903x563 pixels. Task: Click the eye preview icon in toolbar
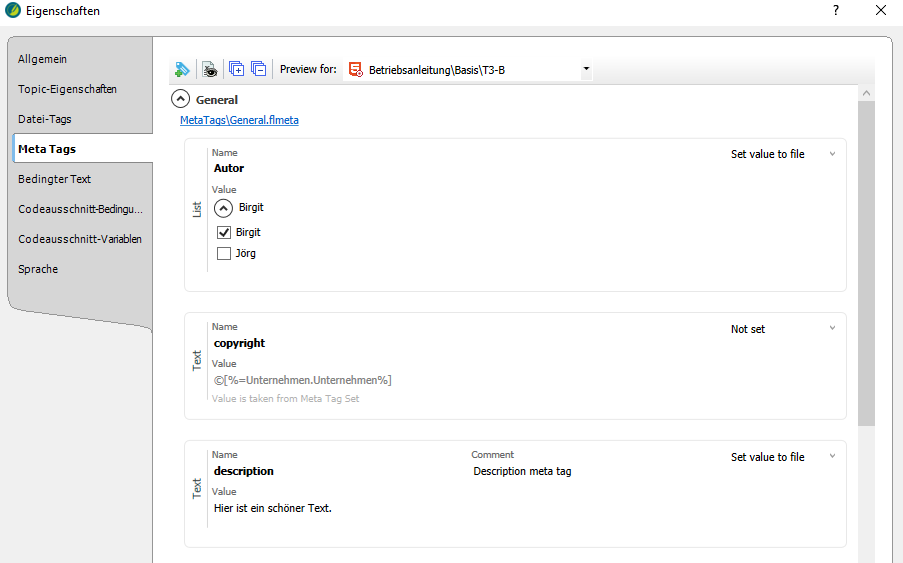pos(209,69)
